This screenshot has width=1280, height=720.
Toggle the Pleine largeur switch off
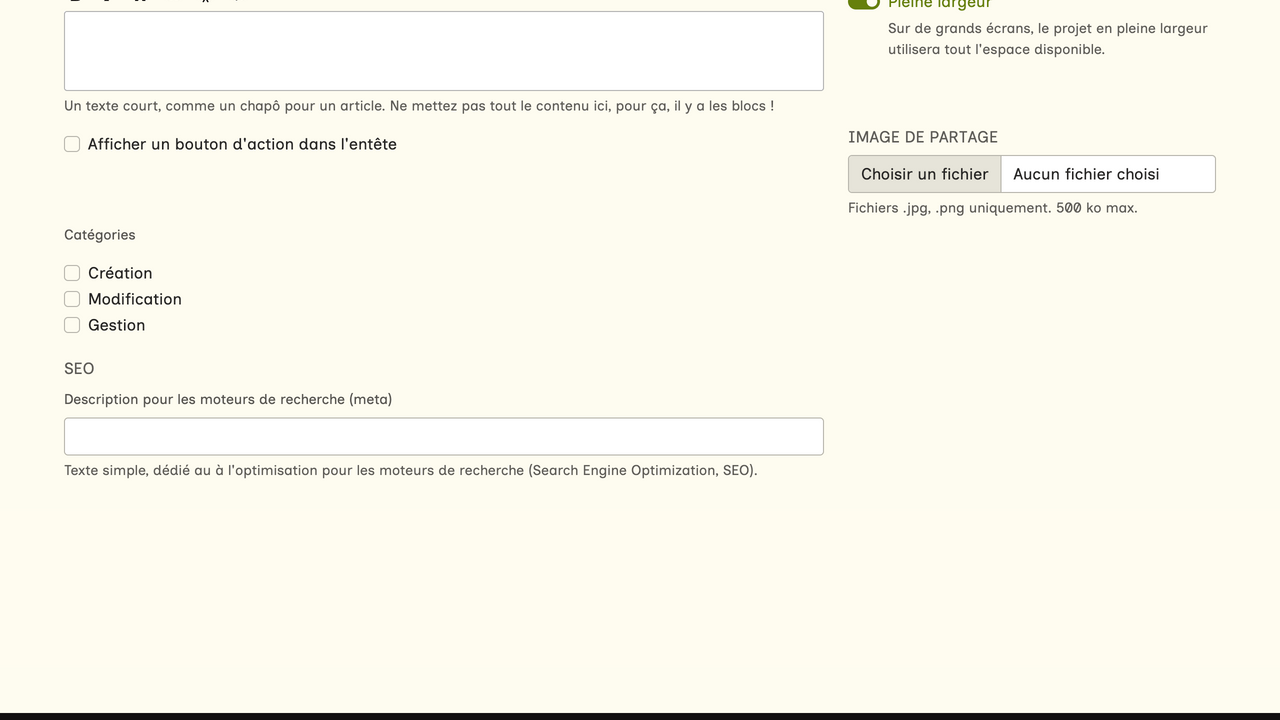point(864,3)
